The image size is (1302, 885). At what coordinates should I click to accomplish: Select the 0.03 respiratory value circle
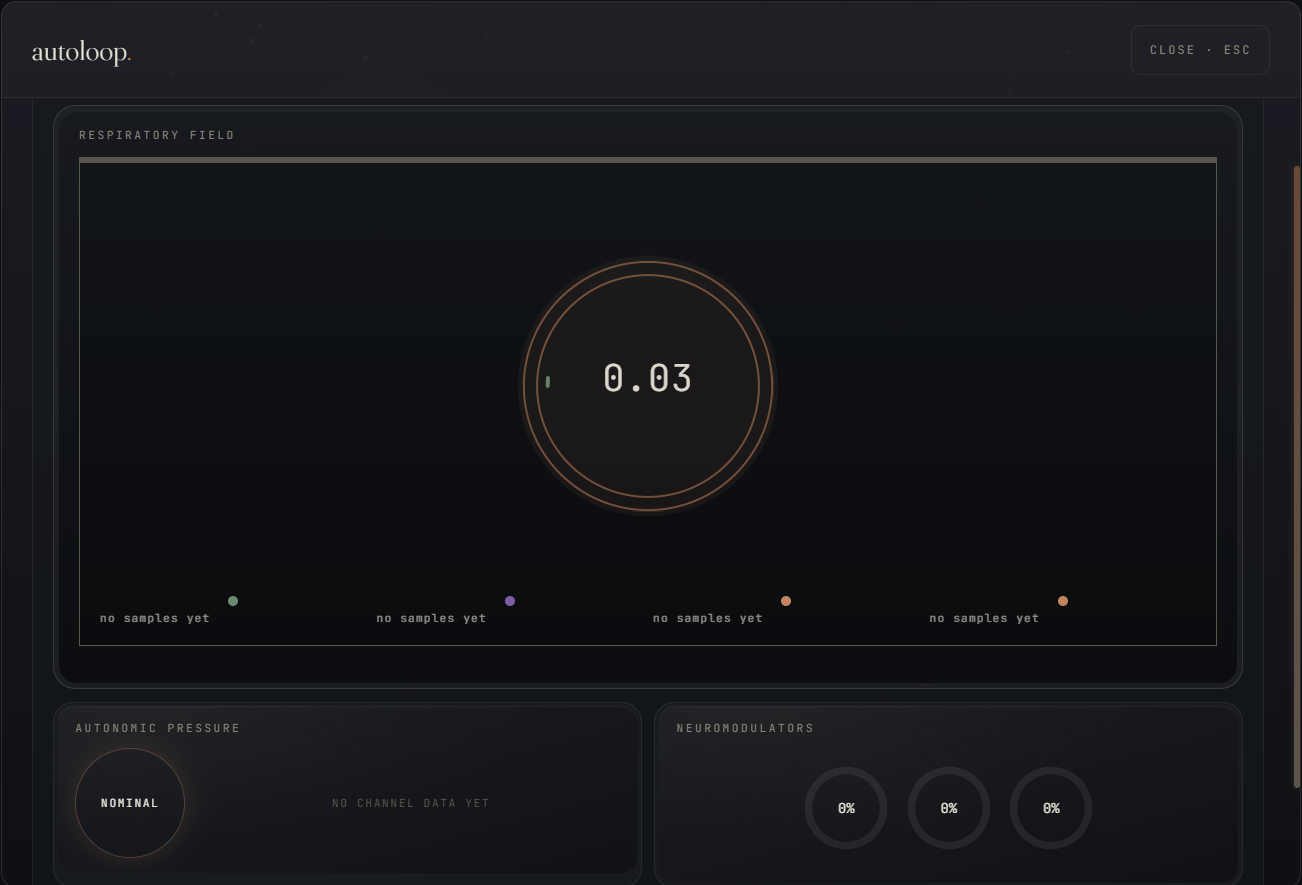648,386
